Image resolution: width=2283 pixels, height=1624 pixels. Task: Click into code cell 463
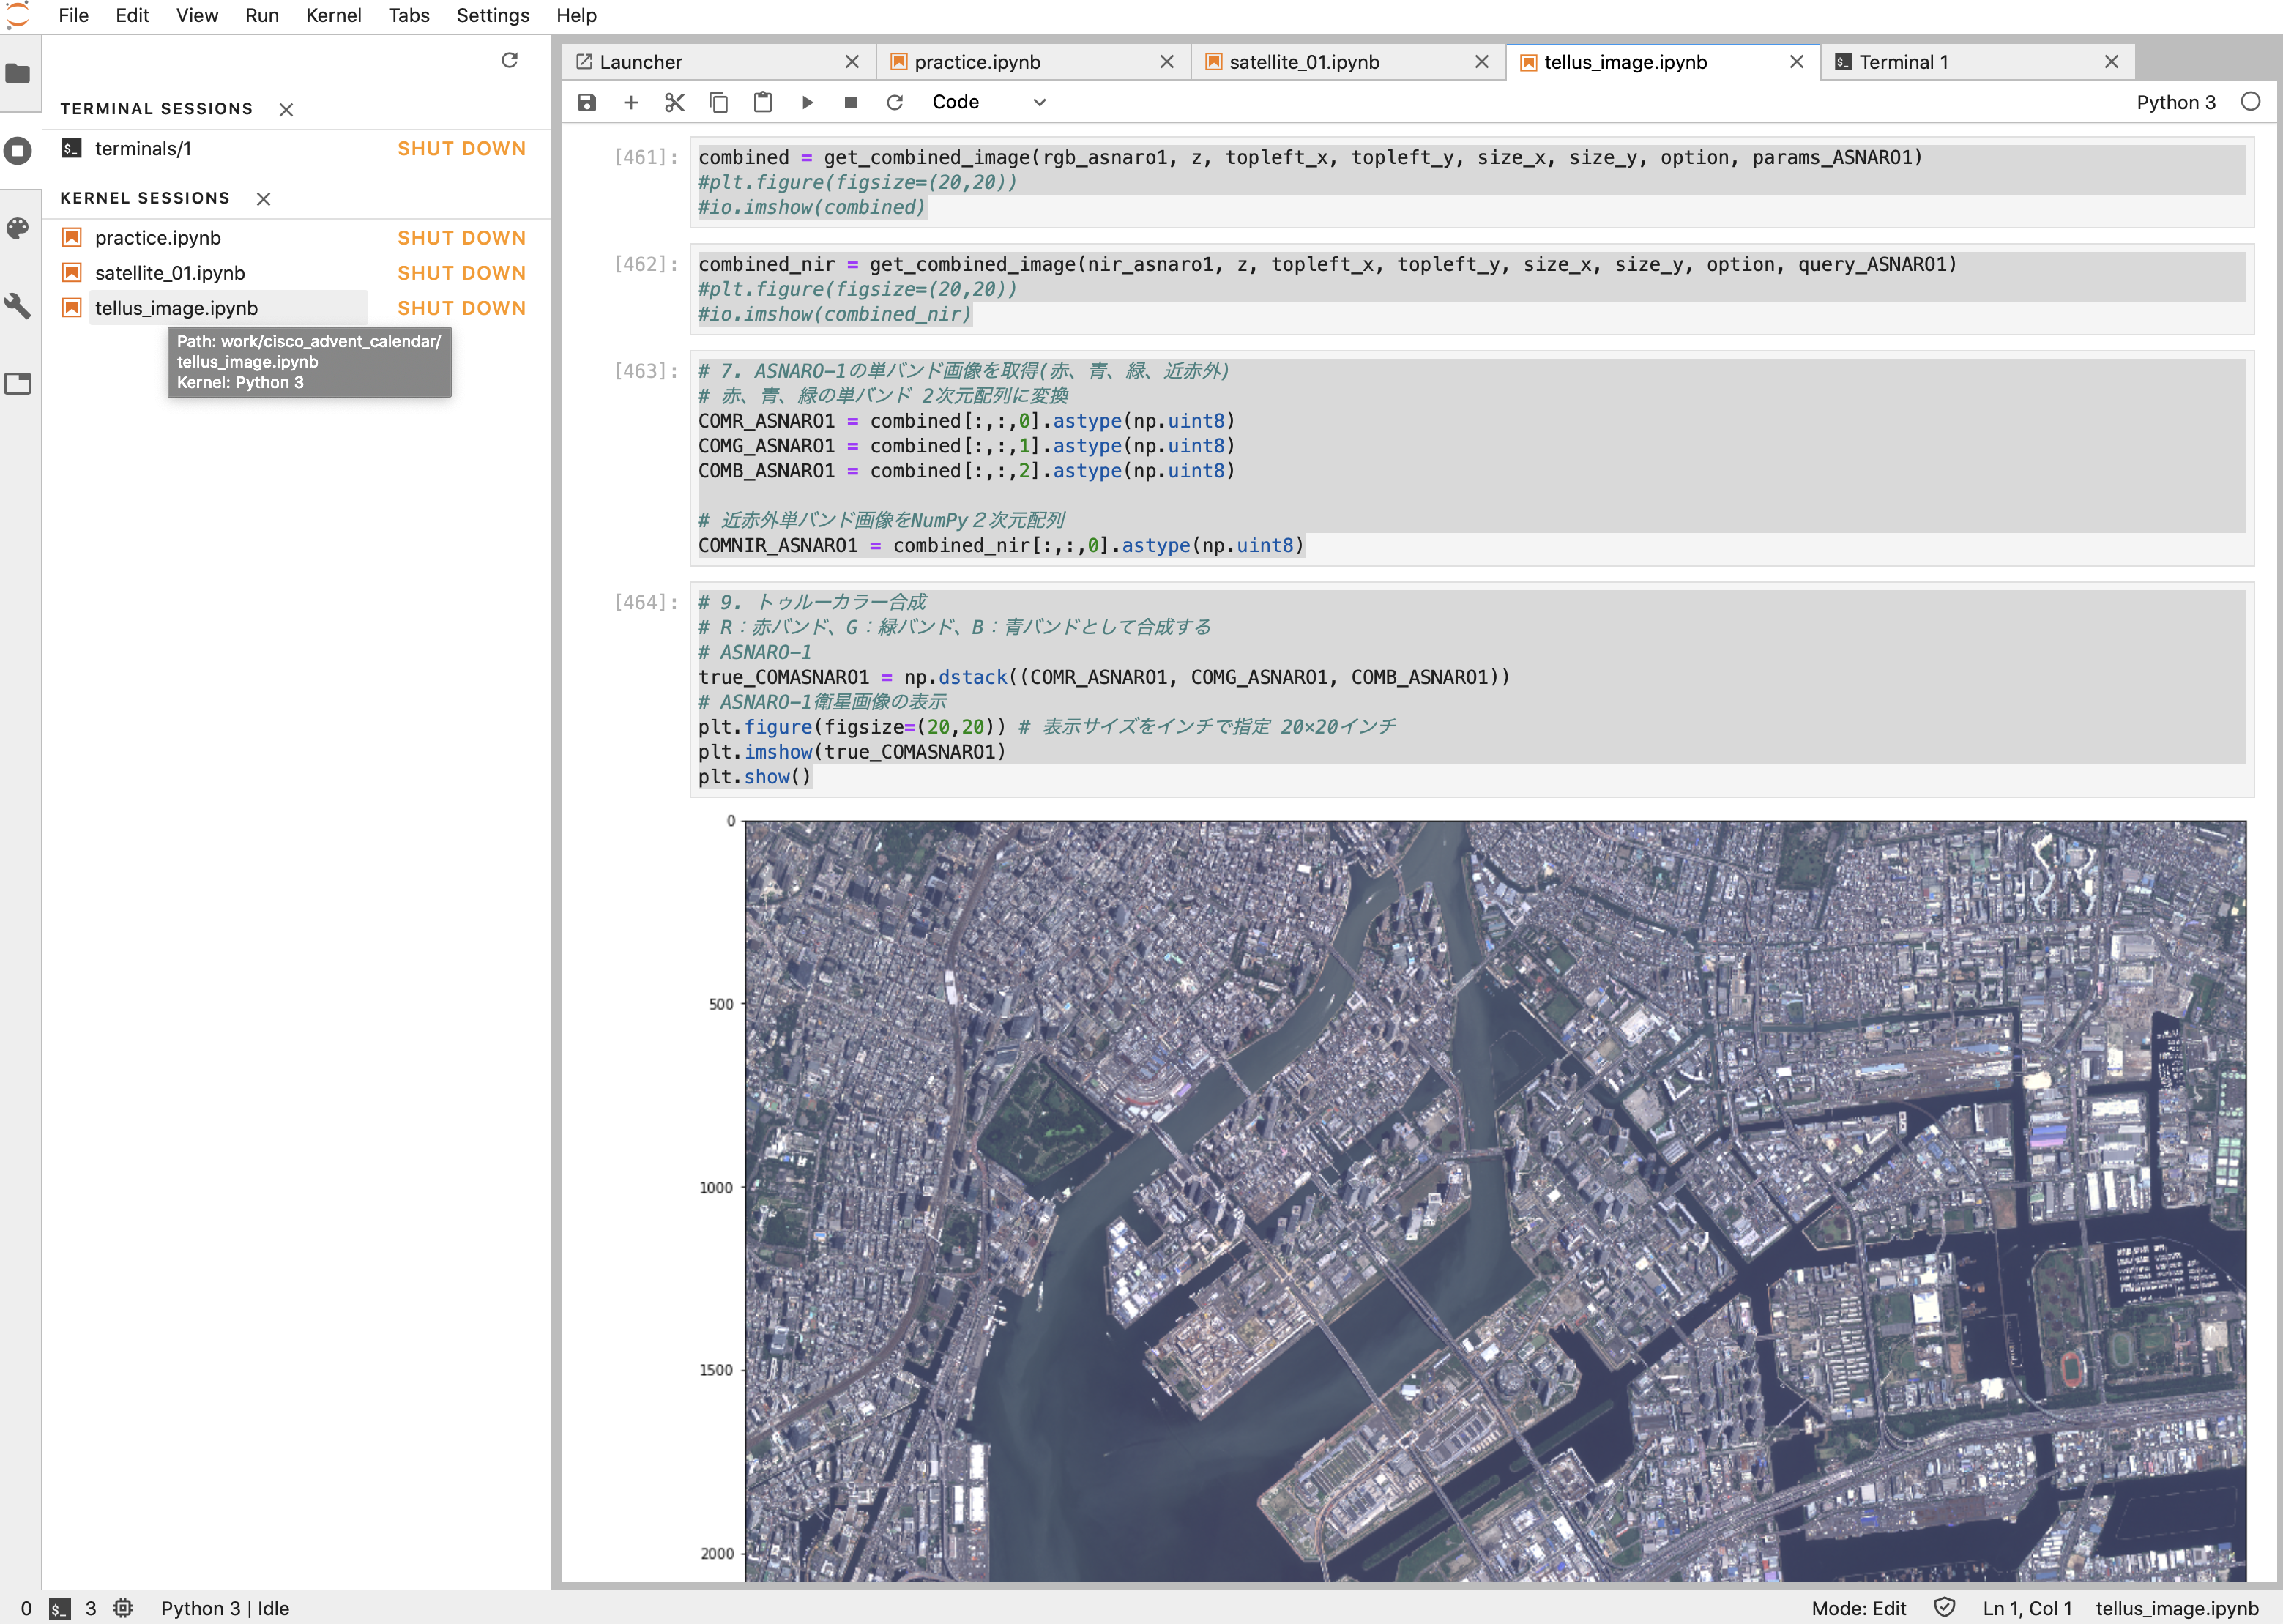1471,458
